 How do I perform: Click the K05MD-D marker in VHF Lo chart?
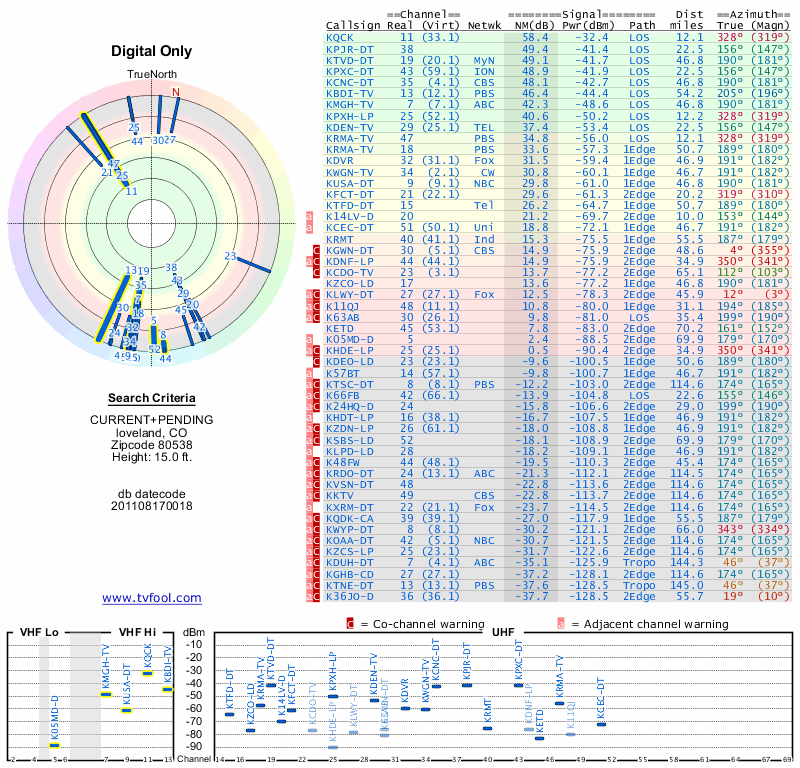click(55, 746)
